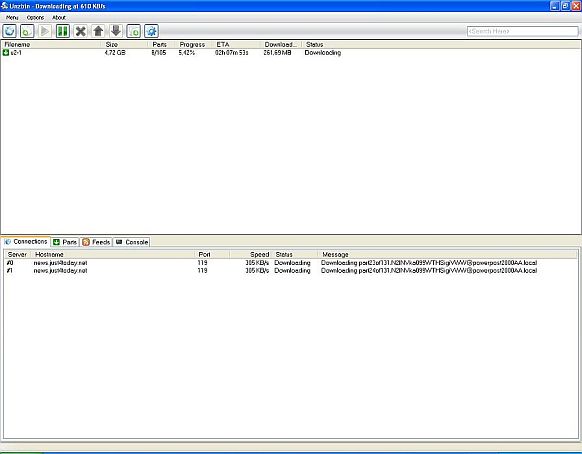Move item down with down arrow icon

[116, 31]
